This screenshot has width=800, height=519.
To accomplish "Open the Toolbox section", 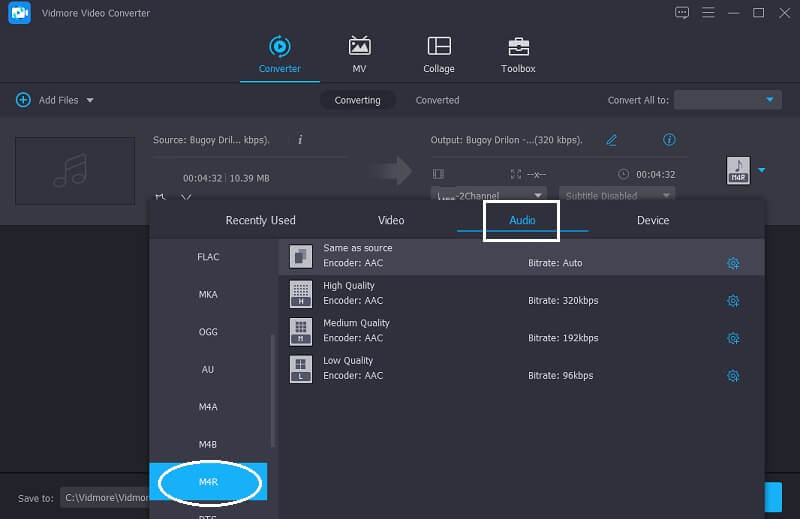I will pos(518,55).
